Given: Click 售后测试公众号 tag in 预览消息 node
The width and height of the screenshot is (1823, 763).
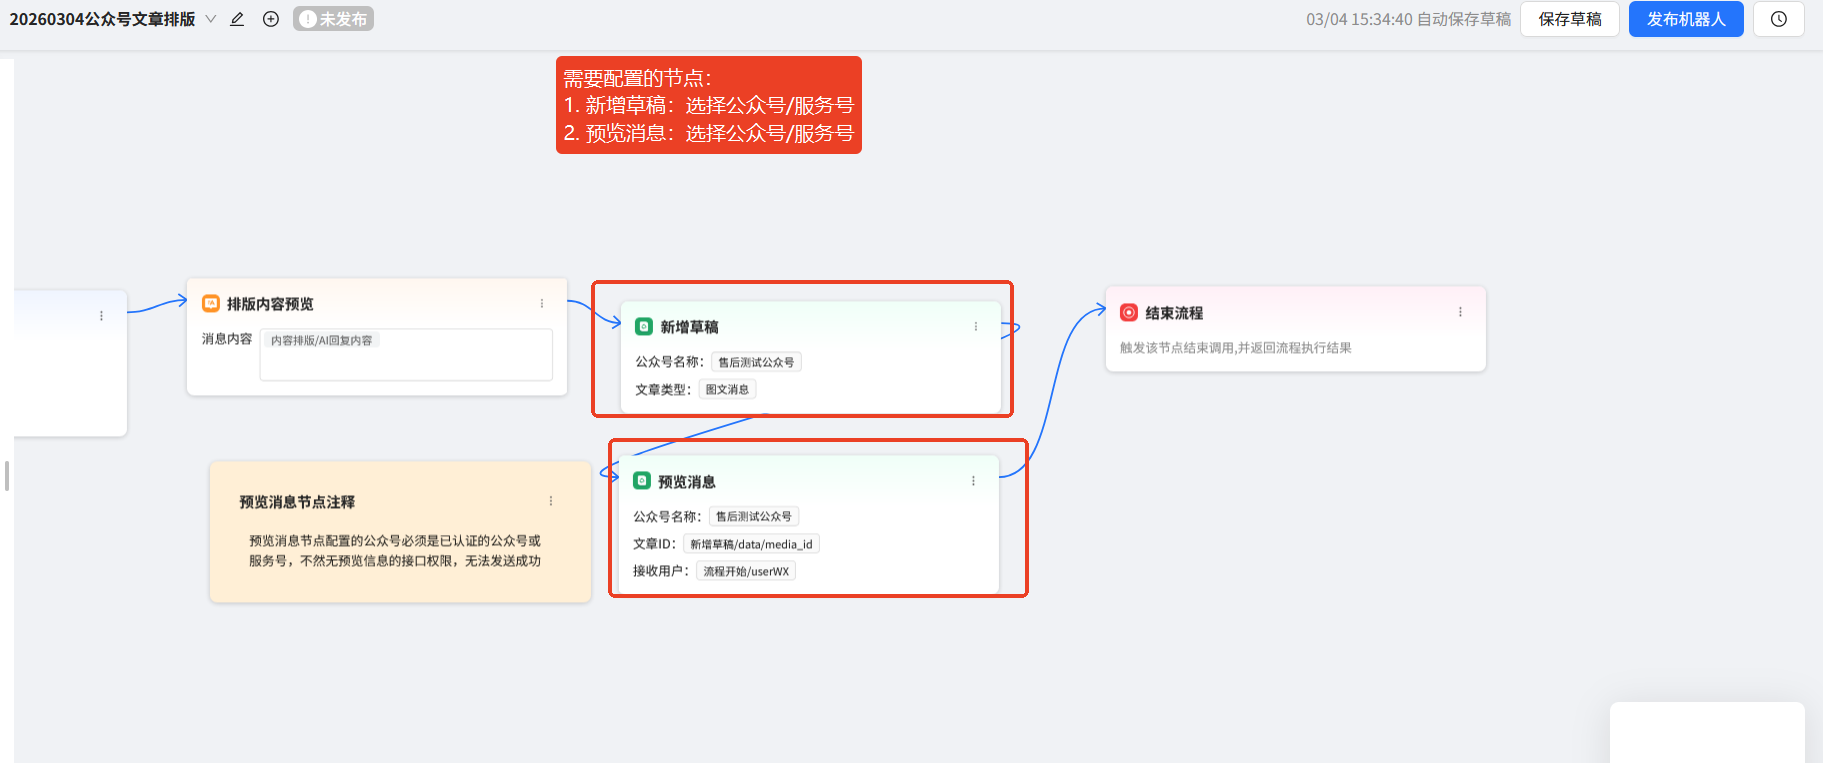Looking at the screenshot, I should coord(754,516).
